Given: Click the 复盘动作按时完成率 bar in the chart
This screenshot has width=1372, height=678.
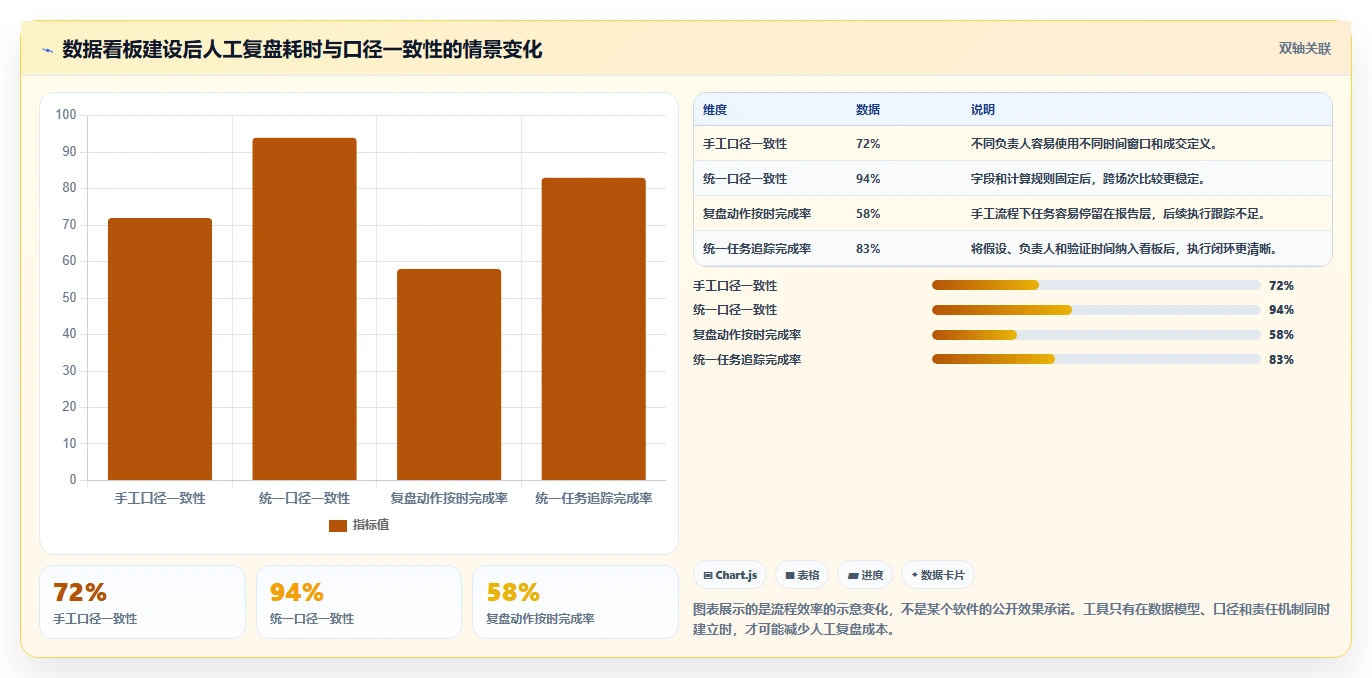Looking at the screenshot, I should click(x=449, y=374).
